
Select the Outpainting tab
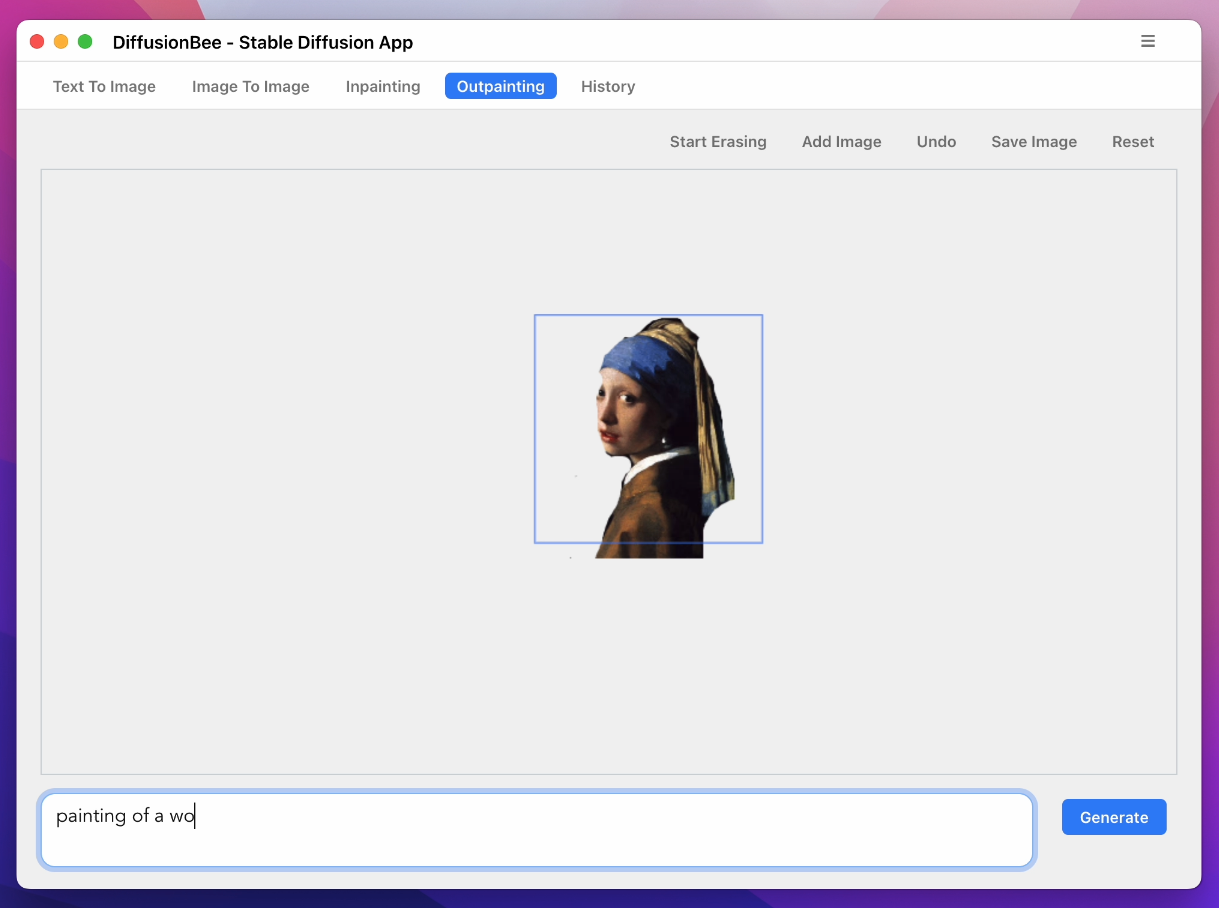(500, 87)
